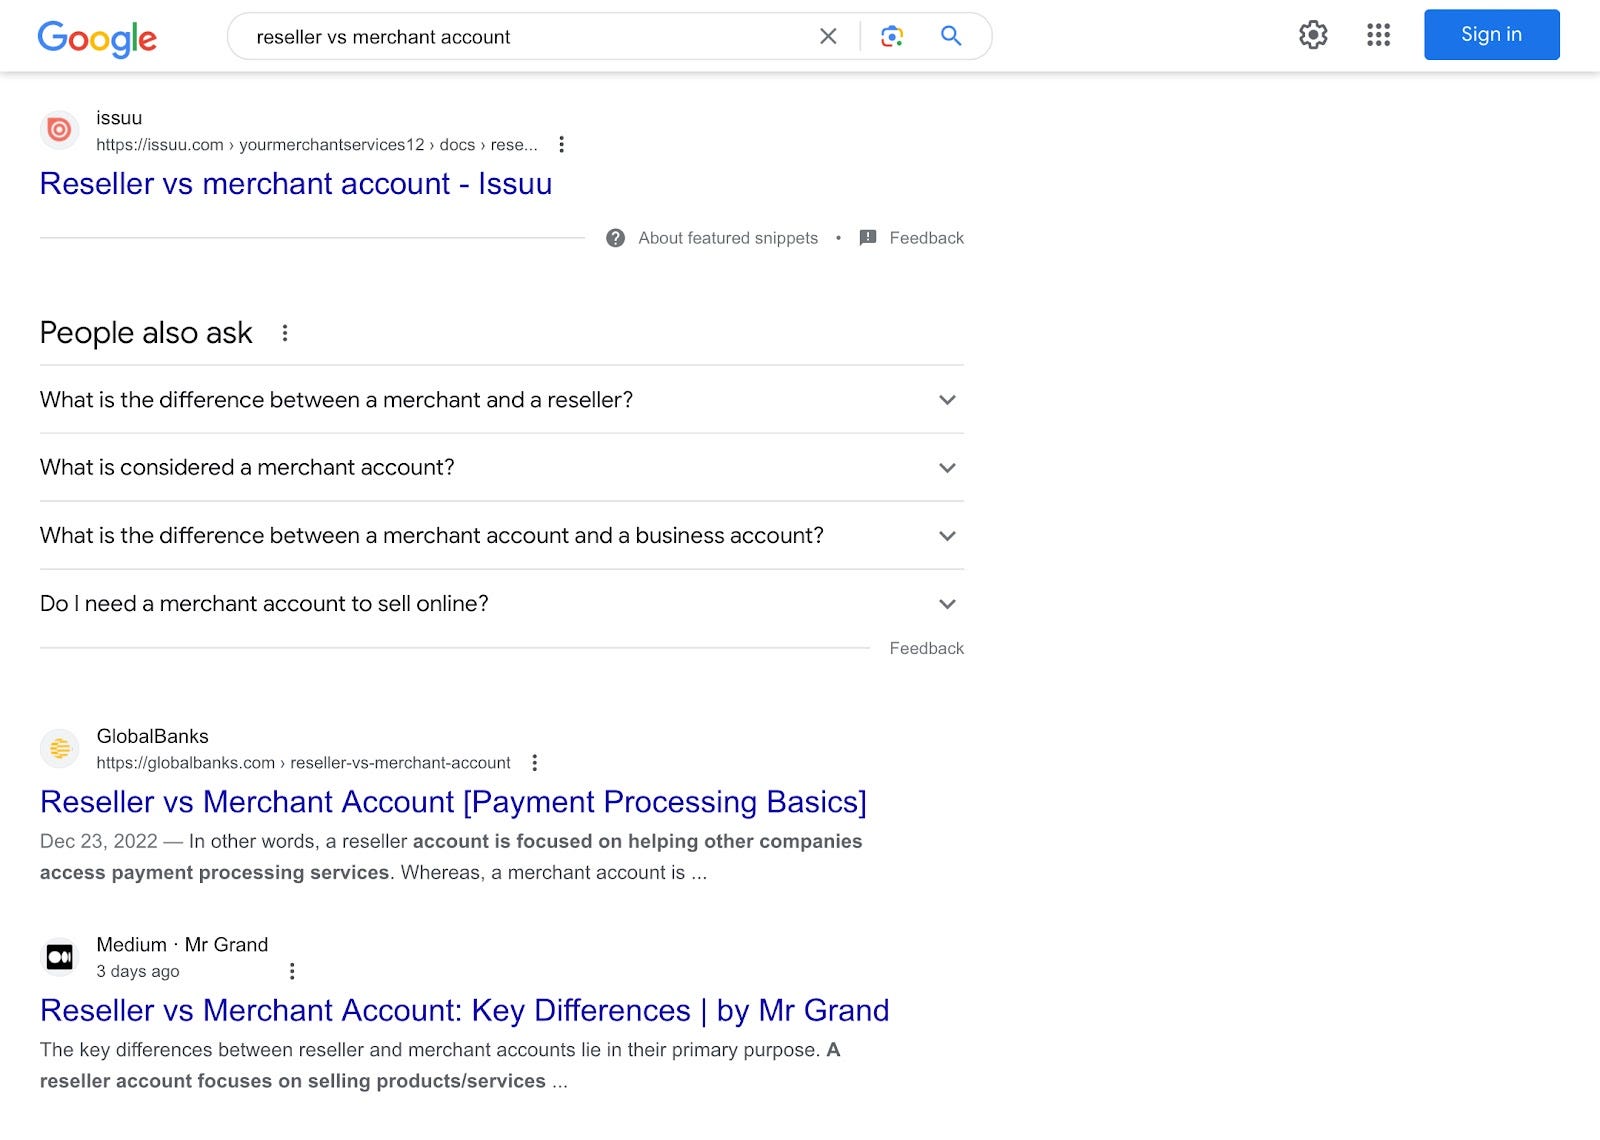
Task: Click Medium · Mr Grand source name
Action: point(182,945)
